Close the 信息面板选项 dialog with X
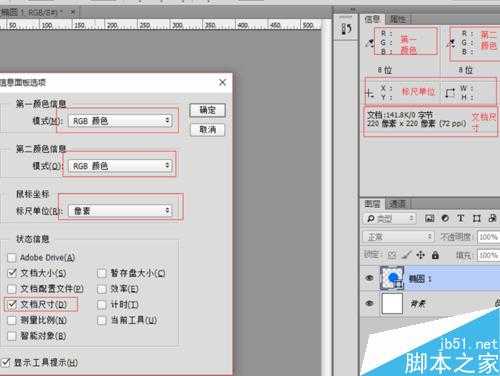Screen dimensions: 500x376 [222, 82]
